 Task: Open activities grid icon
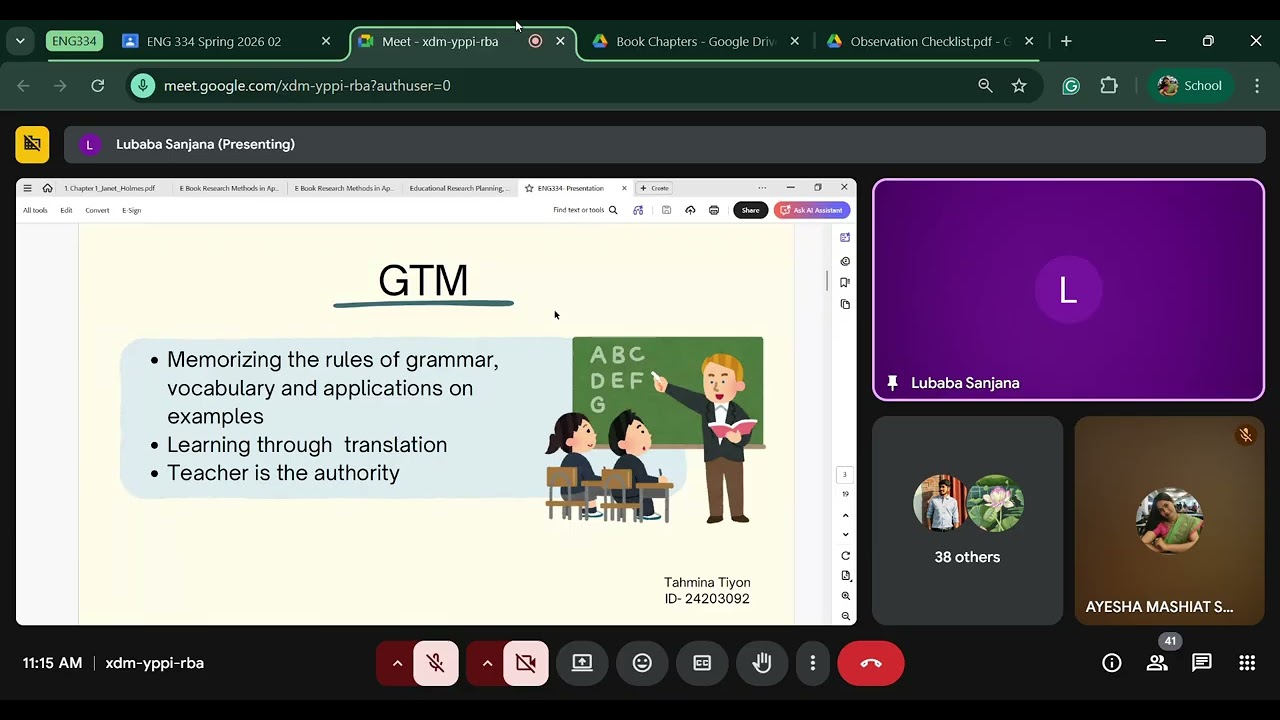[1247, 663]
